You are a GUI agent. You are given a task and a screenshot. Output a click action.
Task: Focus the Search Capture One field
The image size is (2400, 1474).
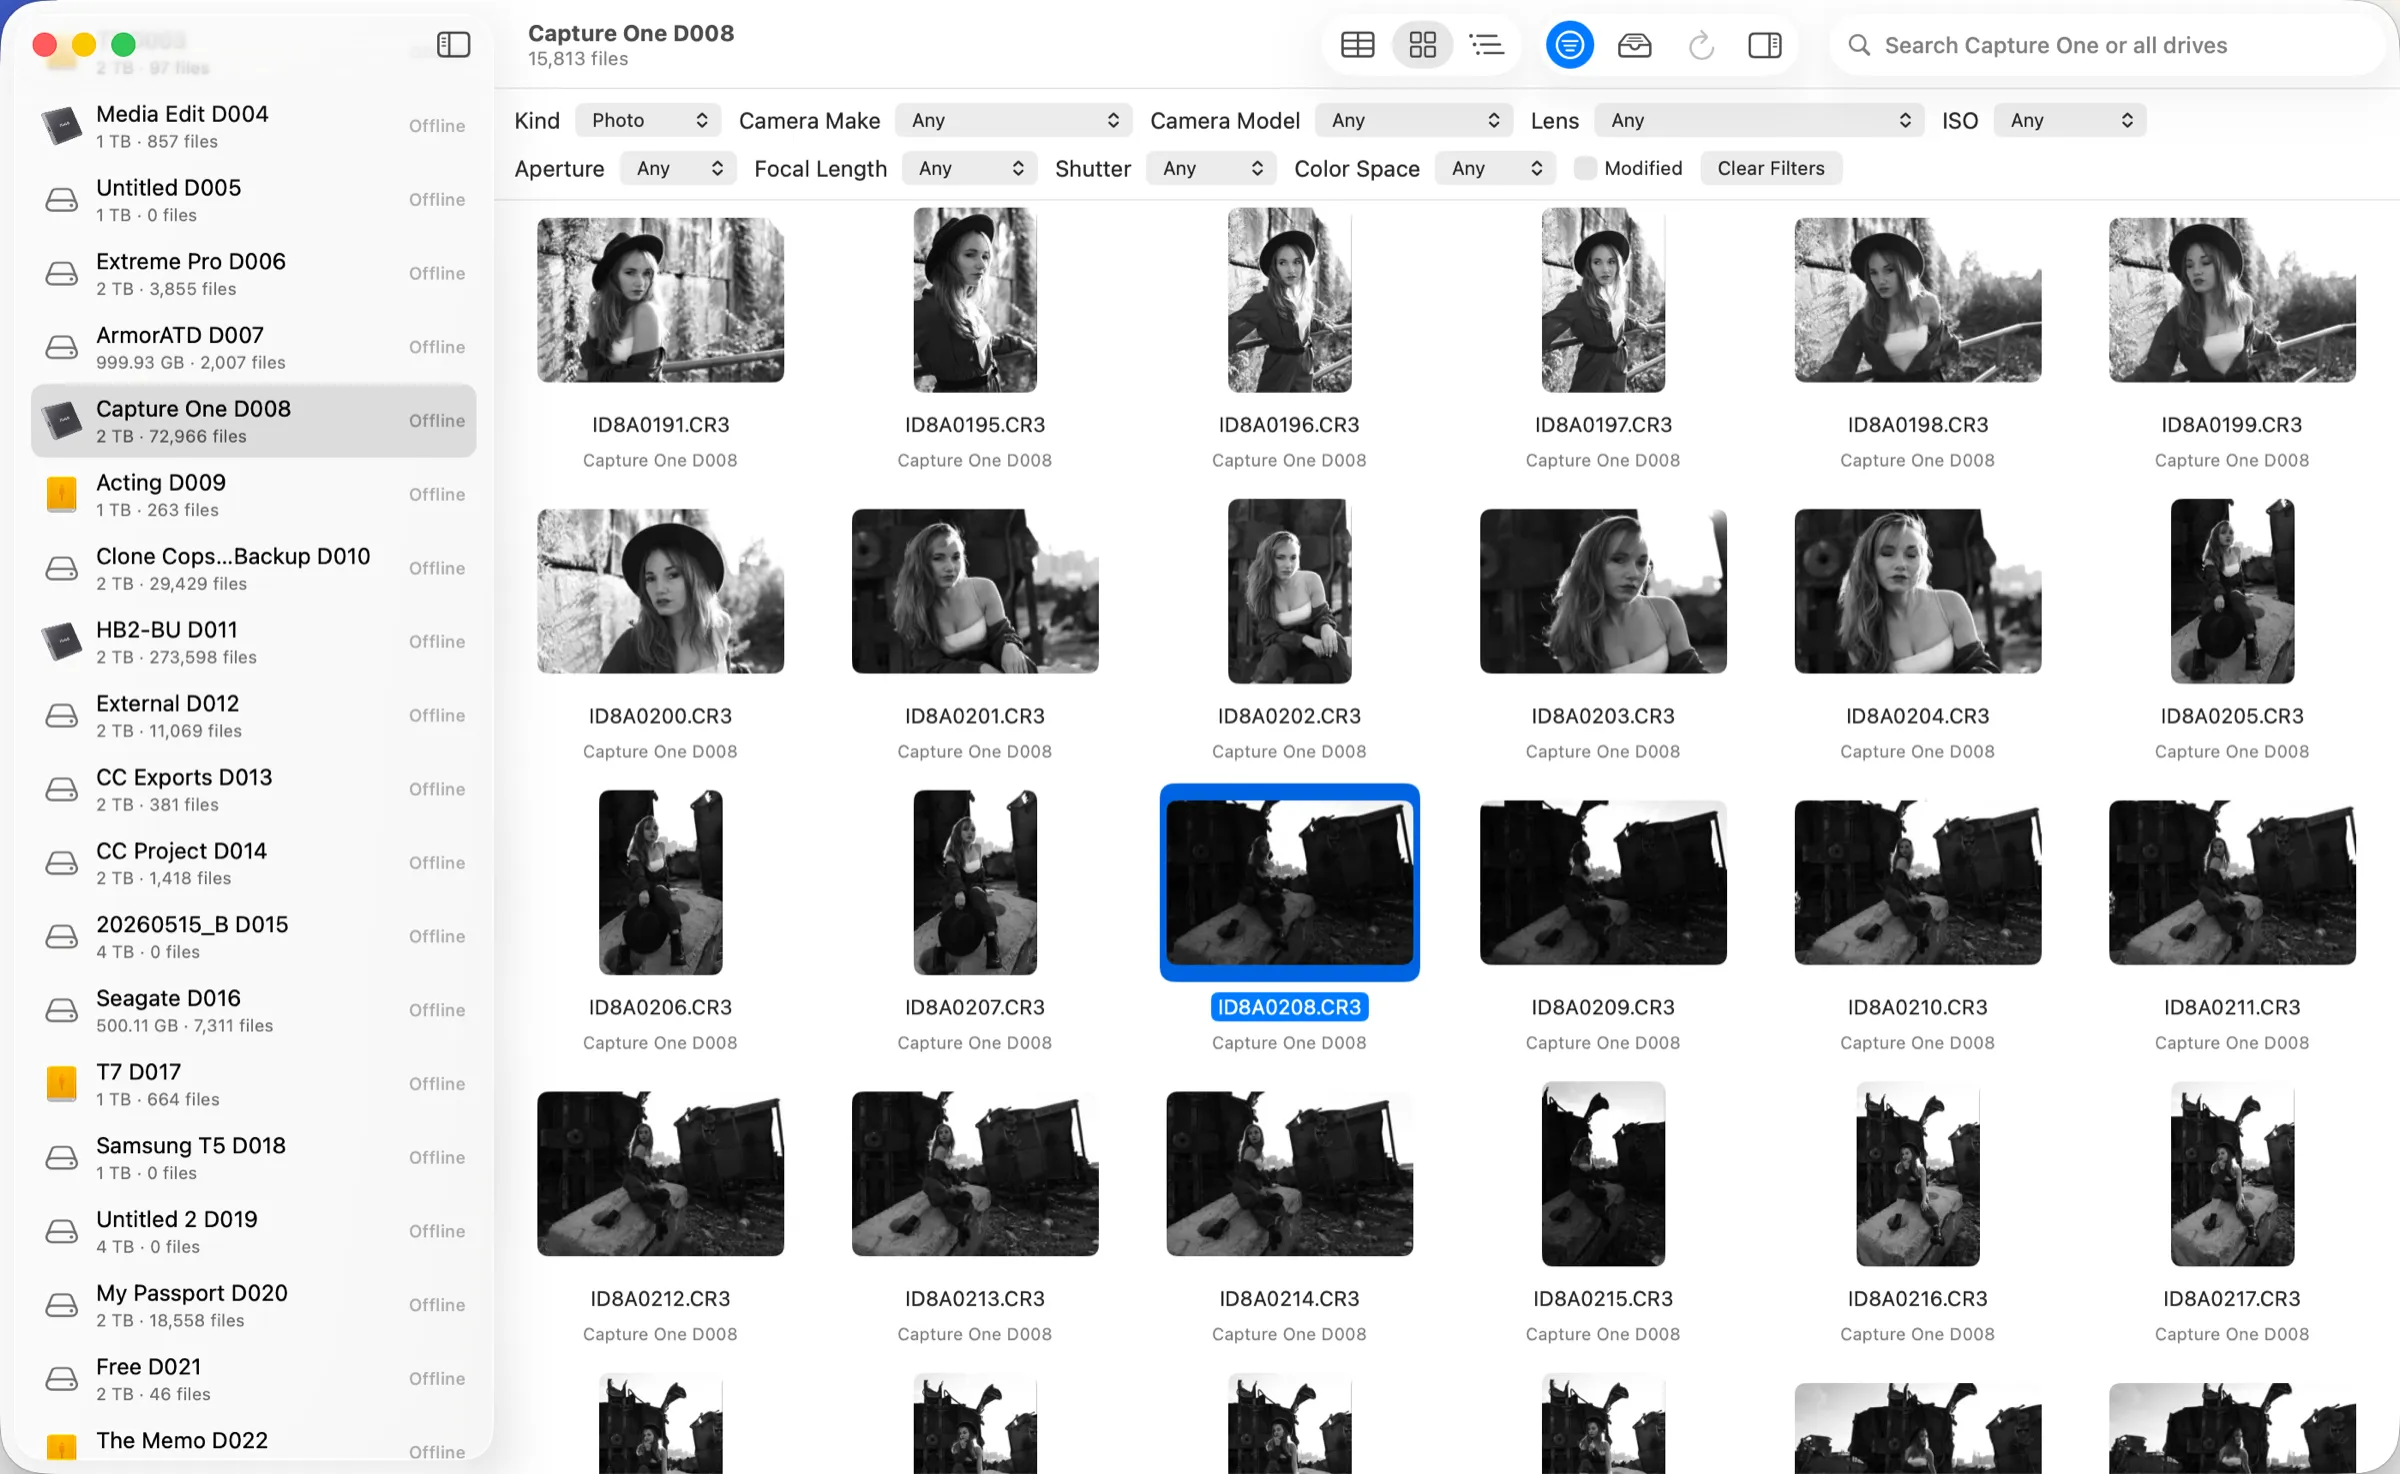pos(2107,45)
